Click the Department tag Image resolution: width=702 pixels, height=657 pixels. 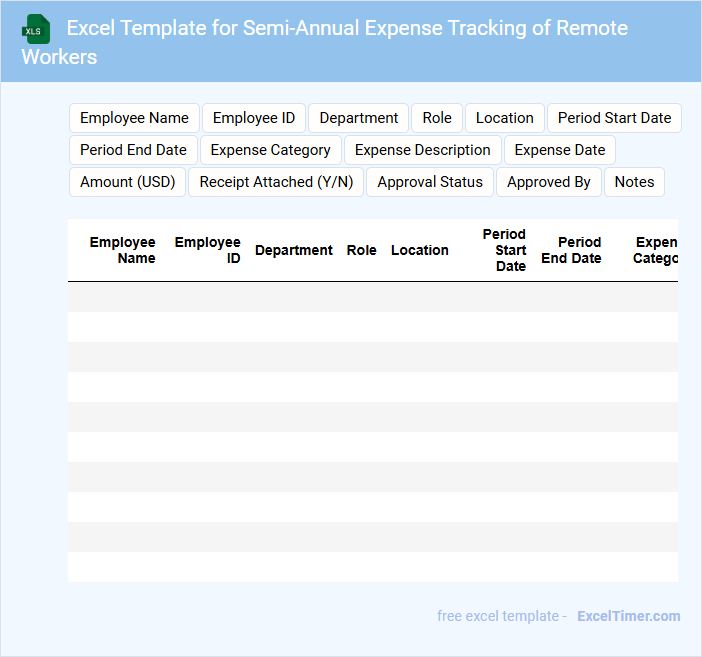358,118
